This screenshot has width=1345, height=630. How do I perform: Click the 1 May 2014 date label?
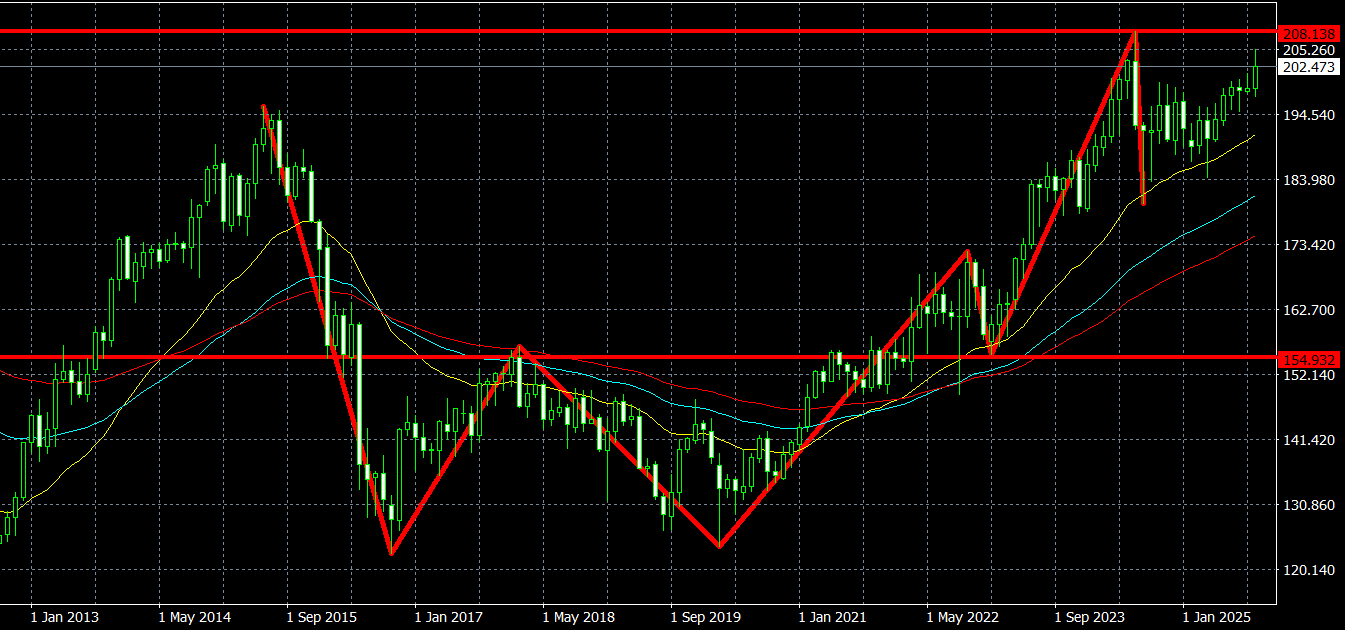click(194, 617)
